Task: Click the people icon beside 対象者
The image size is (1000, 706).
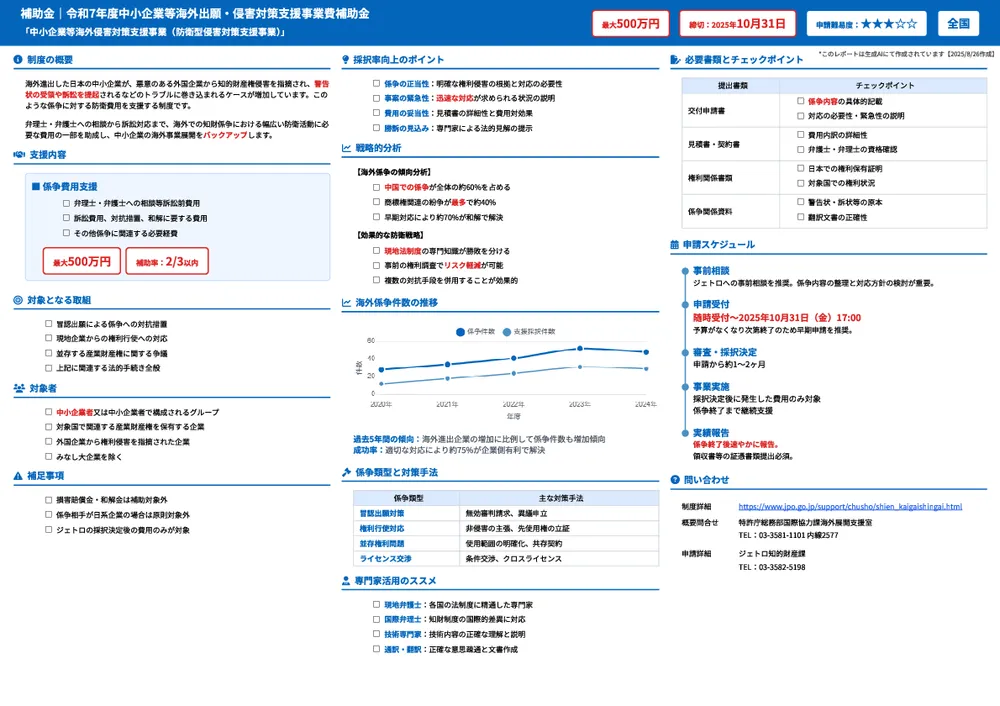Action: click(x=19, y=388)
